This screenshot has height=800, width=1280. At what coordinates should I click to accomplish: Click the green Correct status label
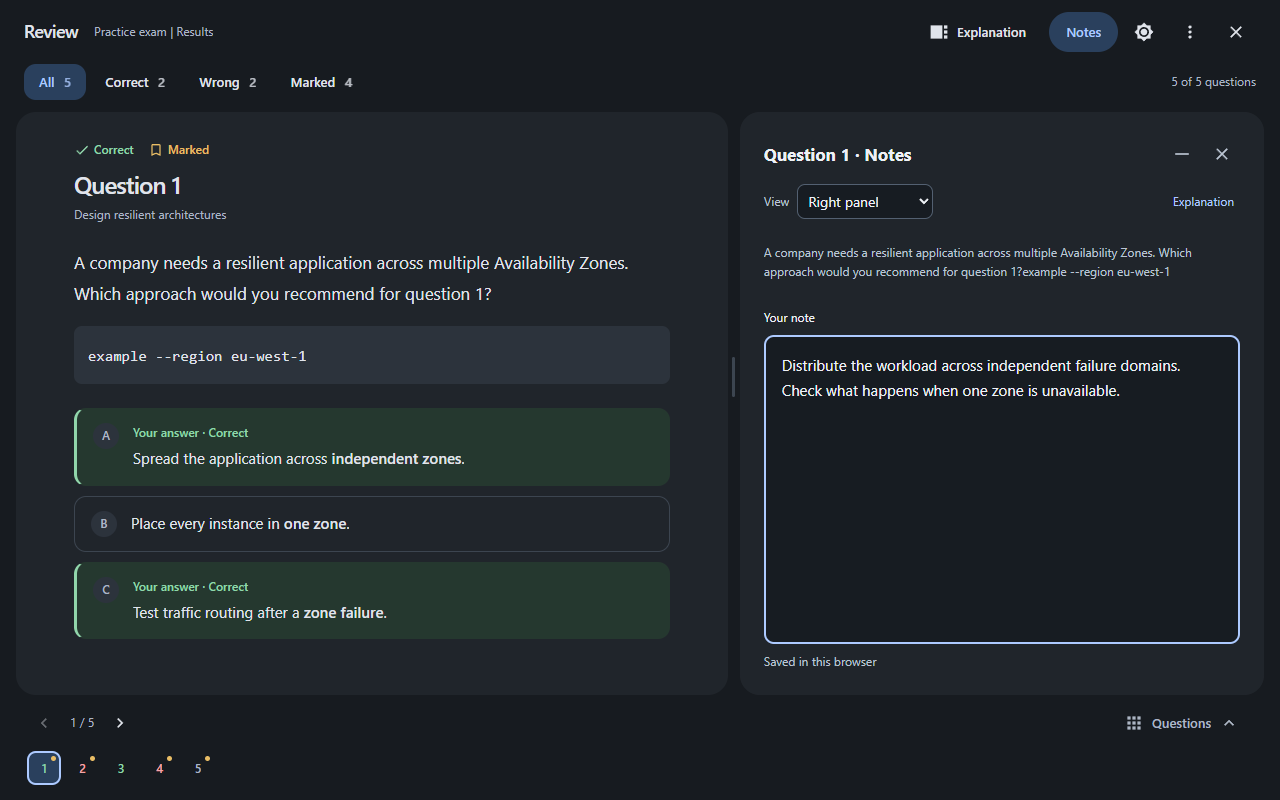point(104,150)
